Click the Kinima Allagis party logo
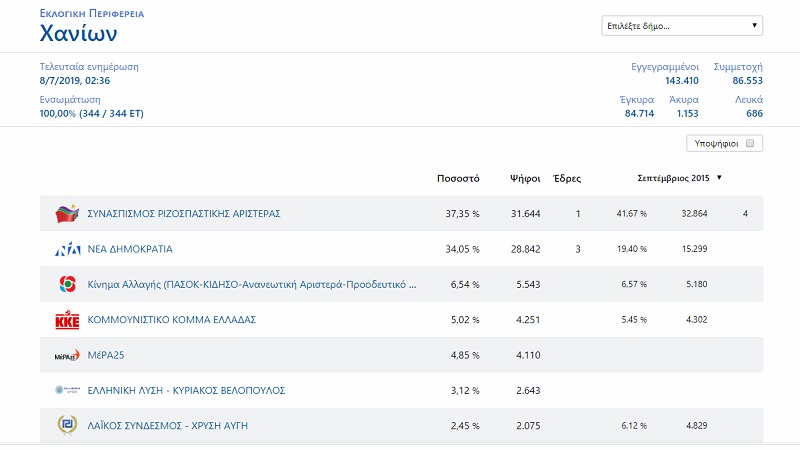This screenshot has height=450, width=800. point(67,285)
